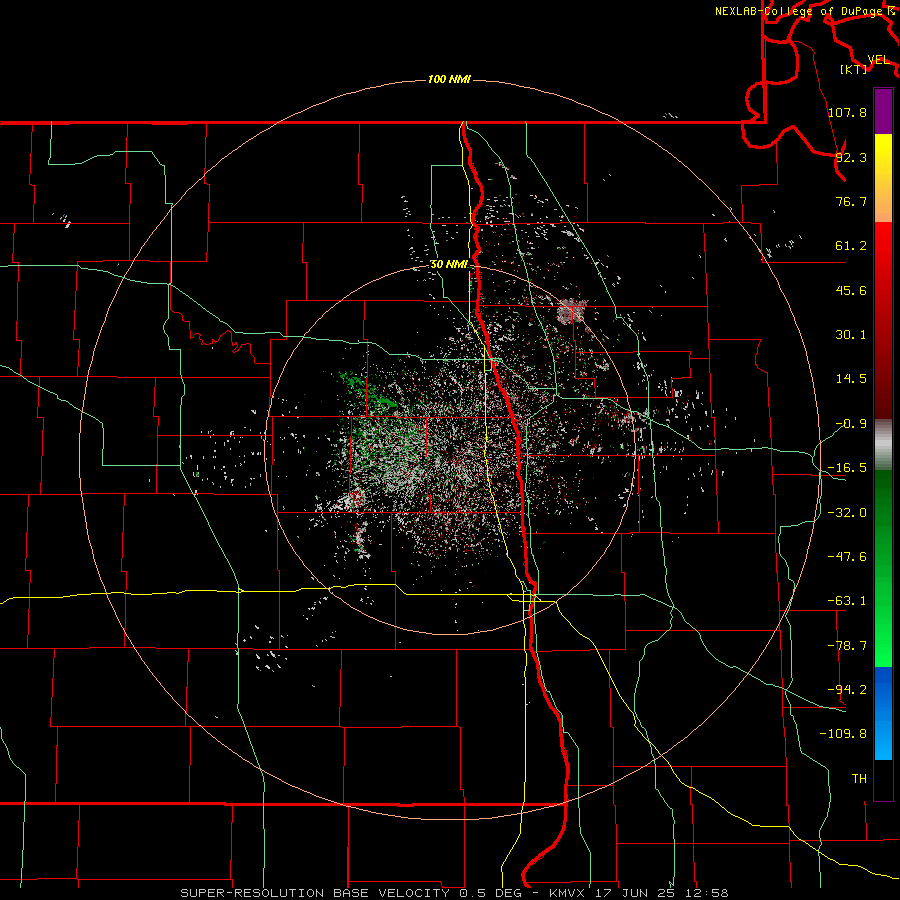Click the 107.8 velocity scale value
This screenshot has width=900, height=900.
(x=847, y=112)
